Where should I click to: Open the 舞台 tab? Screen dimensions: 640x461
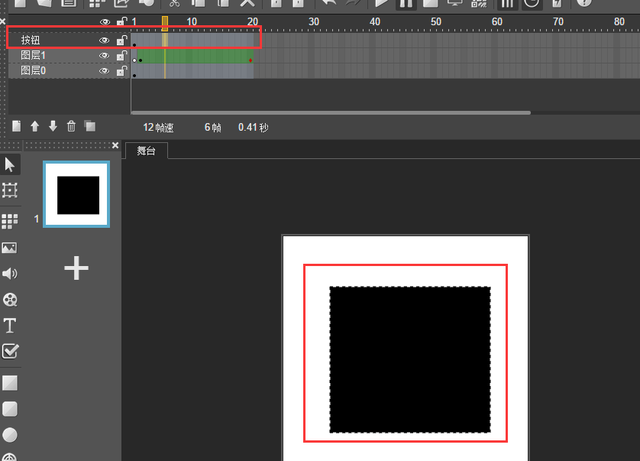(146, 151)
